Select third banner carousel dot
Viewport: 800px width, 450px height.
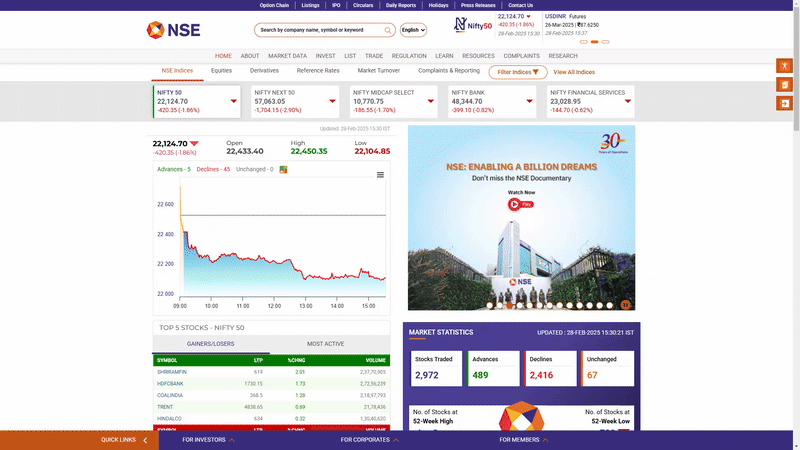coord(510,306)
